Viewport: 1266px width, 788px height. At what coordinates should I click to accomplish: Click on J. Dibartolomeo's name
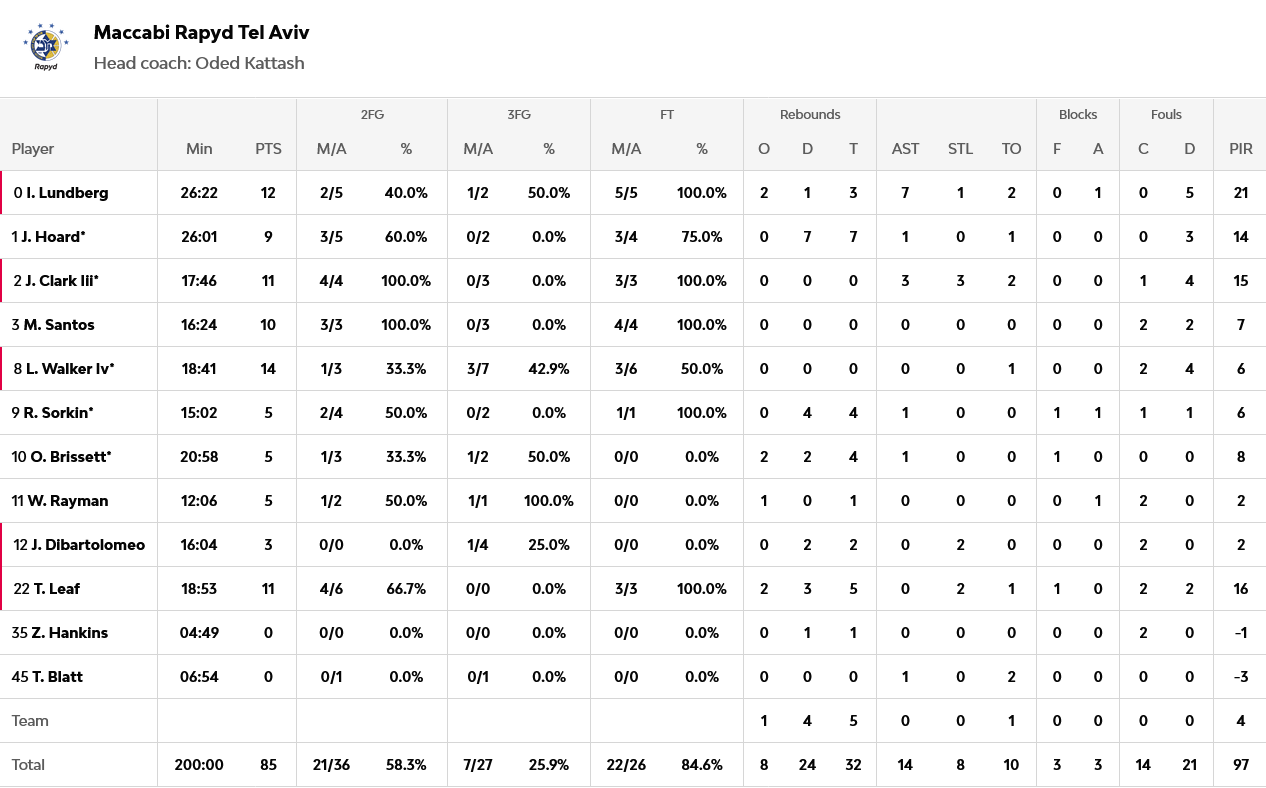(88, 545)
